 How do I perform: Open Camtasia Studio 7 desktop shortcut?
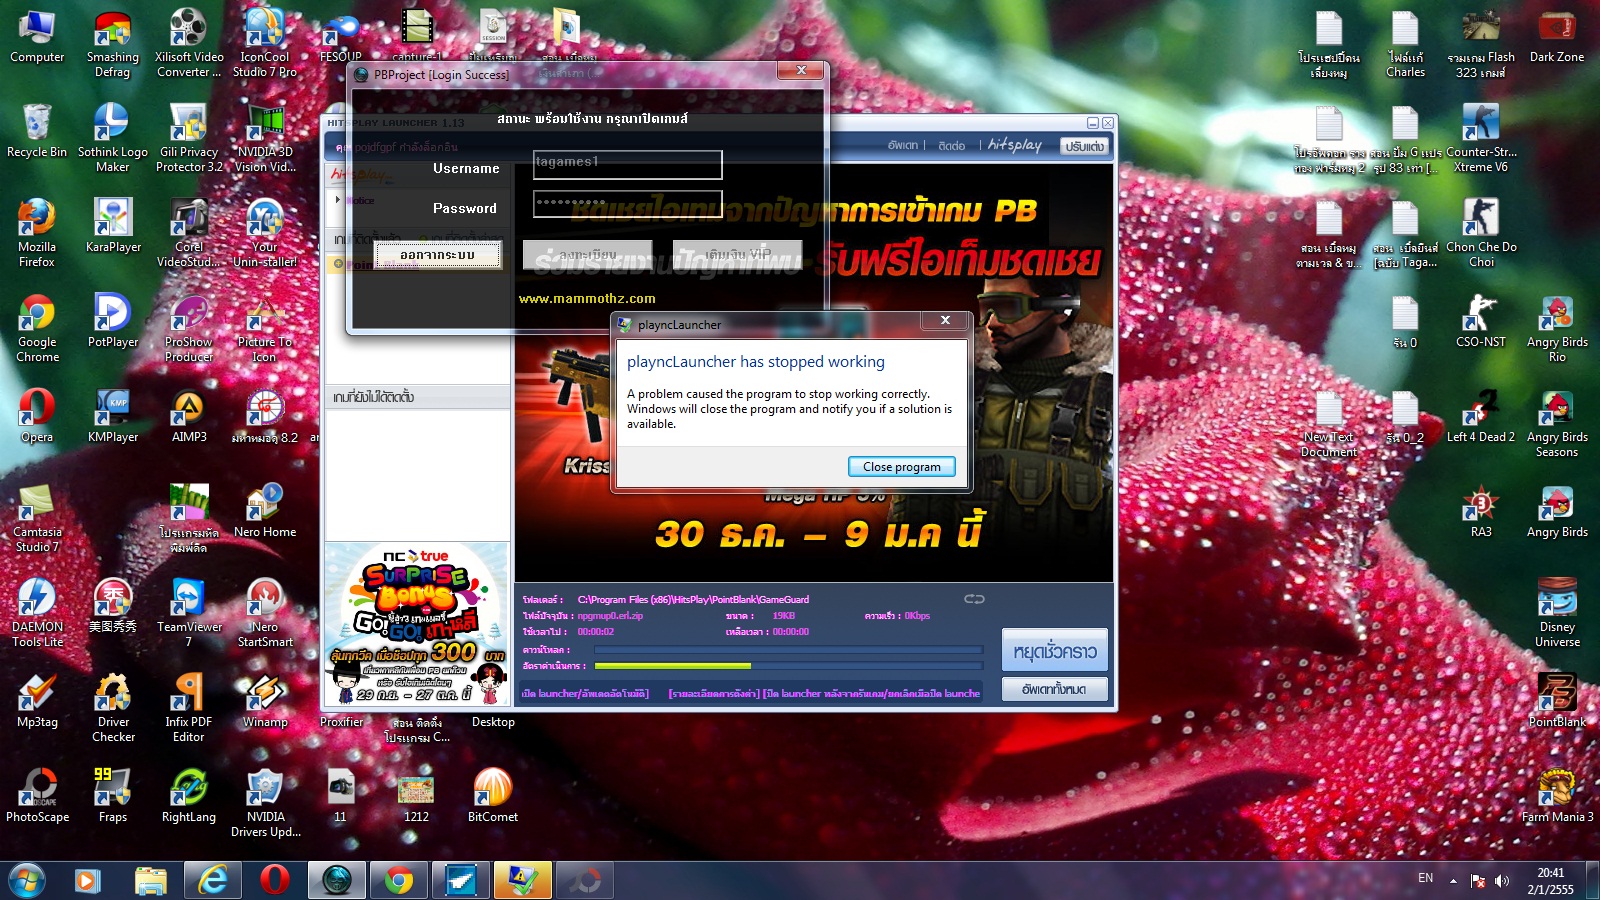tap(37, 518)
